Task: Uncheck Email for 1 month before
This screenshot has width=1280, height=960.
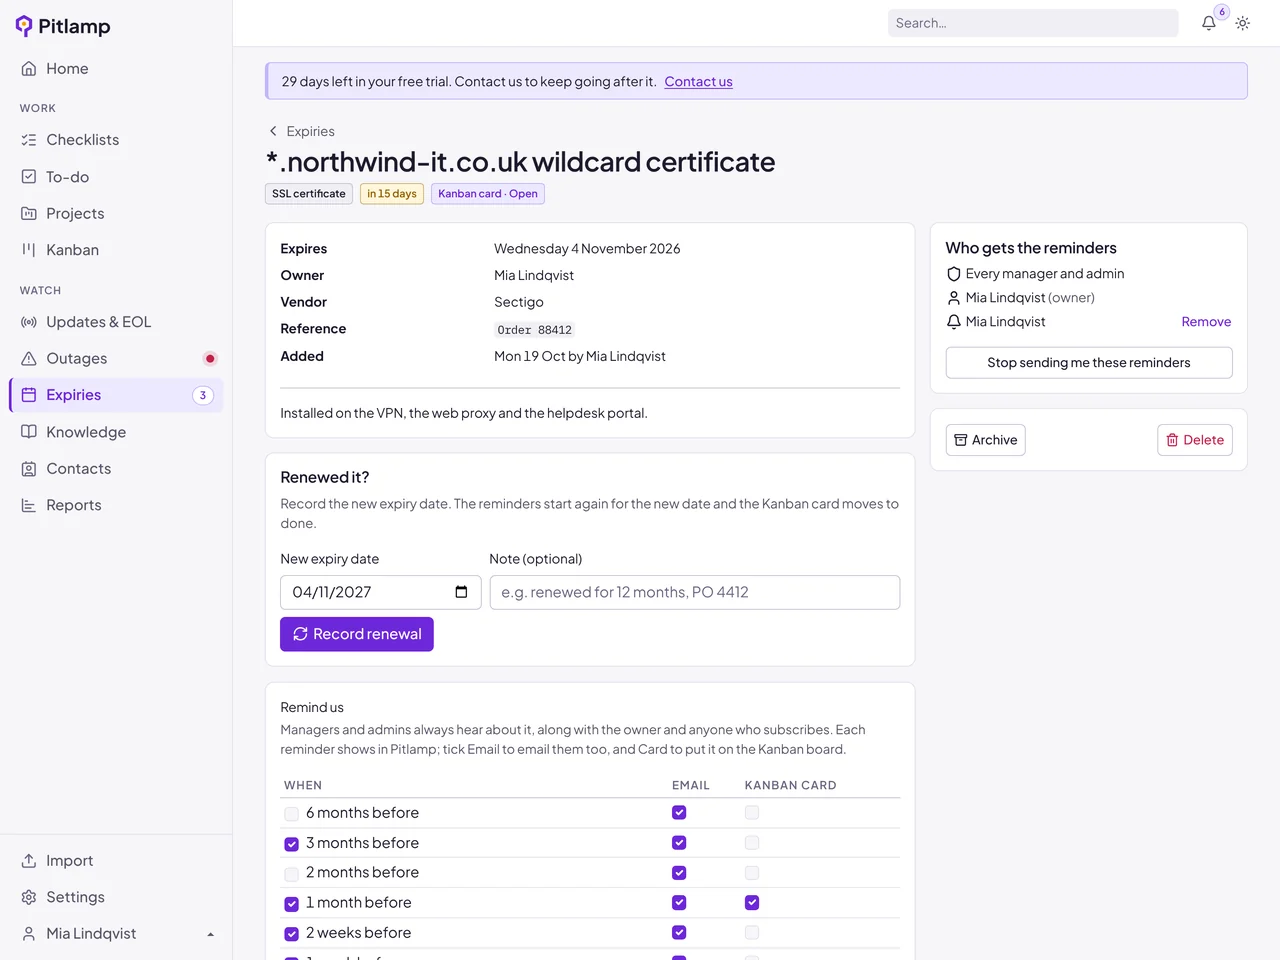Action: 679,903
